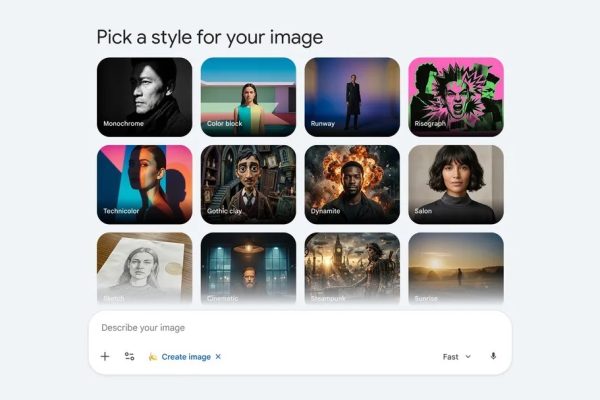The image size is (600, 400).
Task: Select the Dynamite style thumbnail
Action: tap(352, 183)
